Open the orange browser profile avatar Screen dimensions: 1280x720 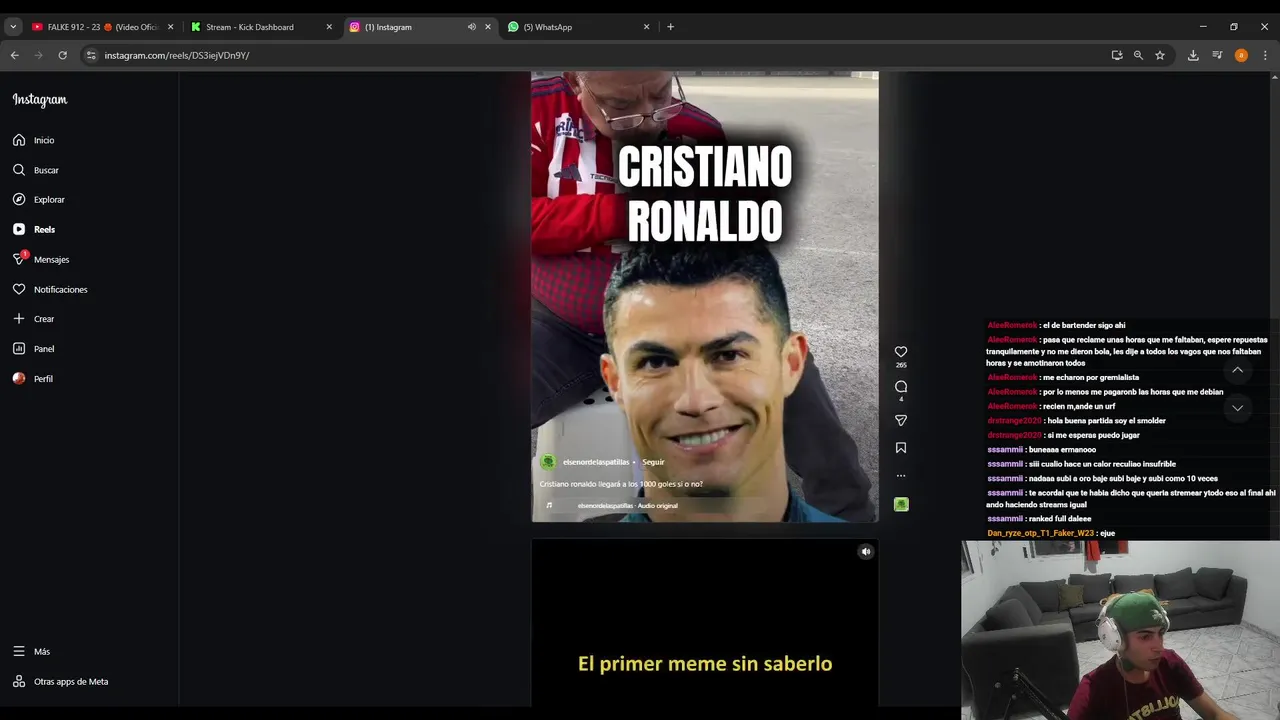point(1241,55)
